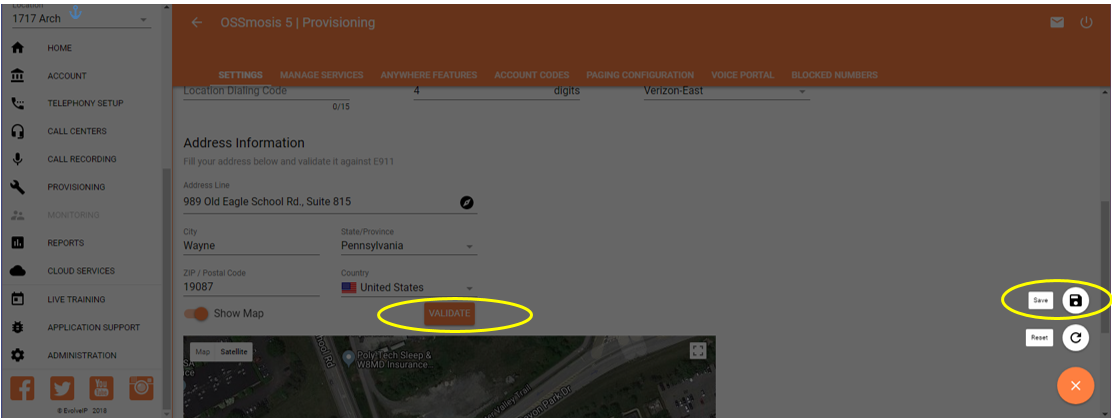The image size is (1112, 420).
Task: Click the compass icon in Address Line
Action: point(466,202)
